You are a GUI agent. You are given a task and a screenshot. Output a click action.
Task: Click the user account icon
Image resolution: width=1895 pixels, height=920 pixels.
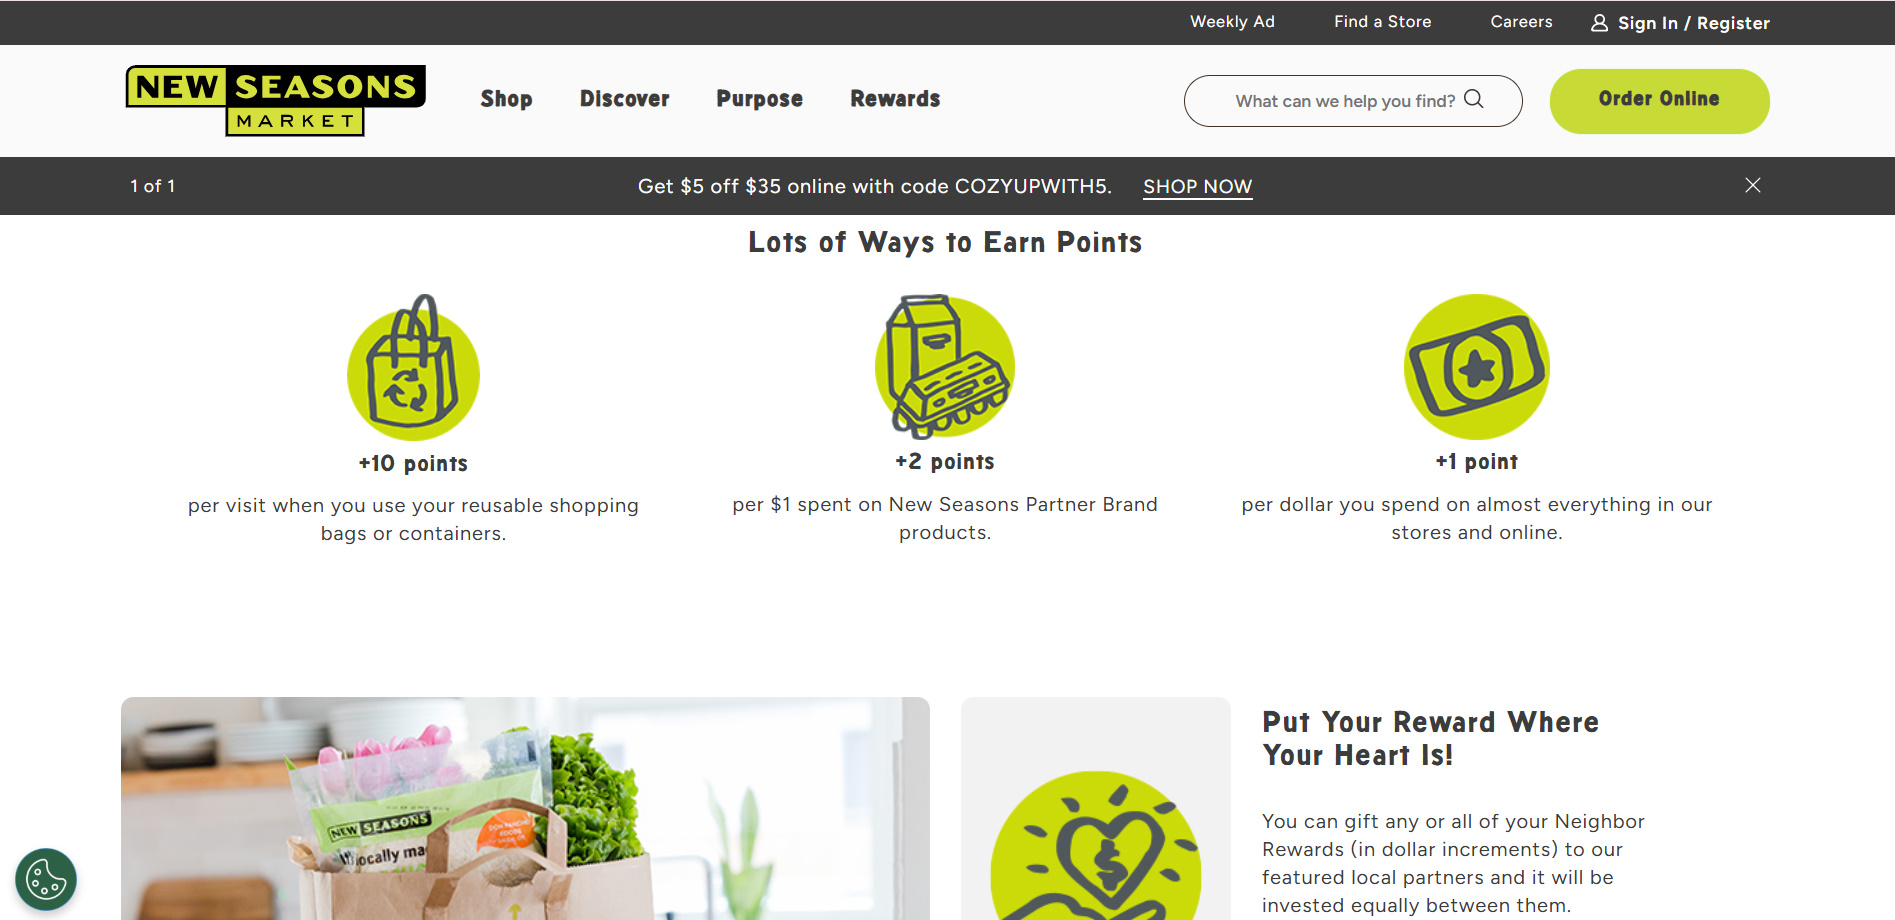click(1600, 23)
